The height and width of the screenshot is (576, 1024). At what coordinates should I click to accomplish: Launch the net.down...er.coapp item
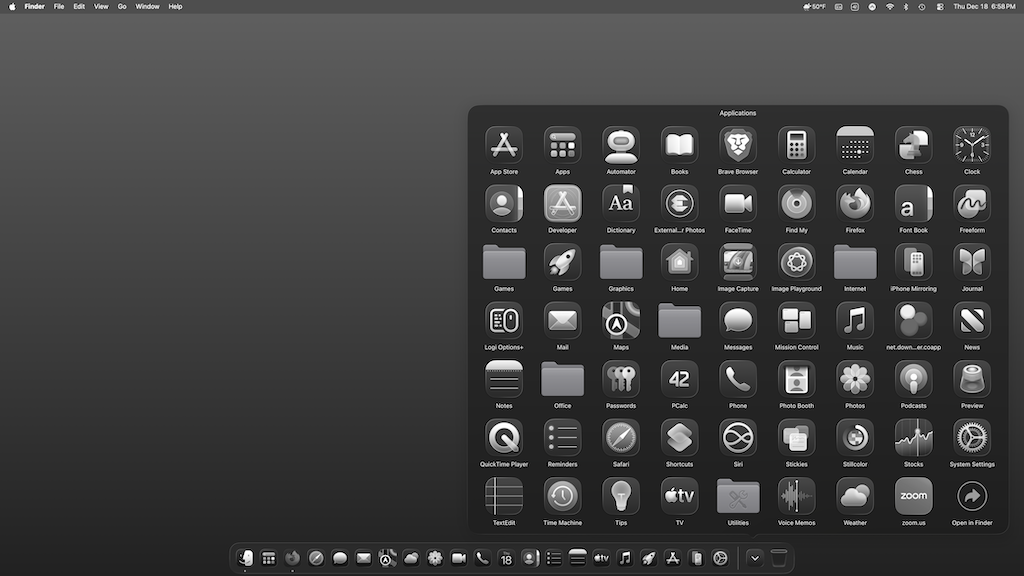(913, 321)
